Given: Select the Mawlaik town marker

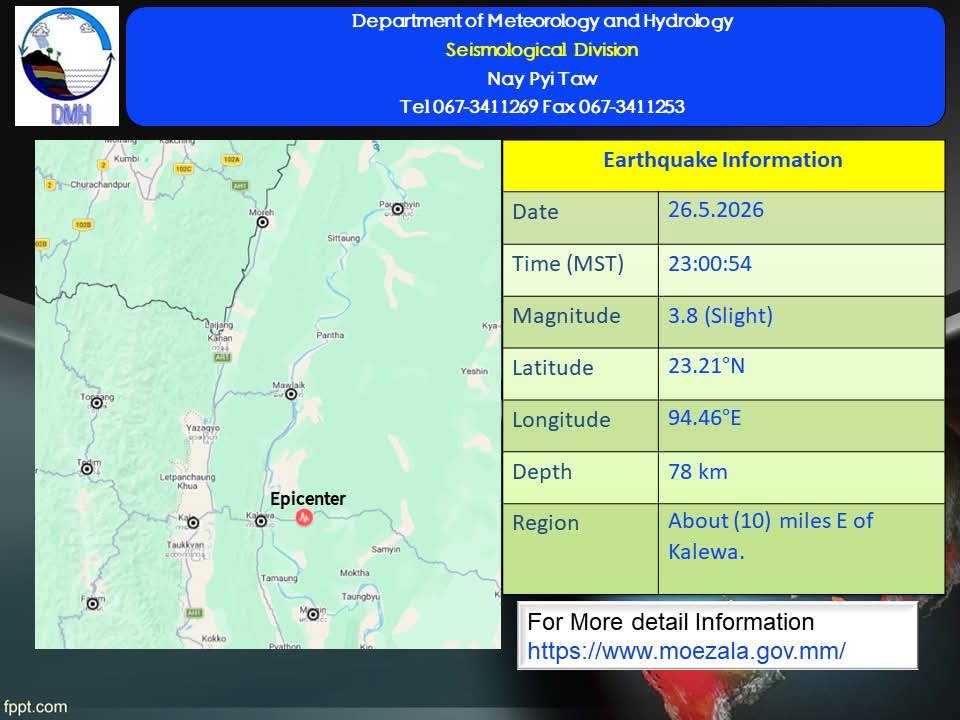Looking at the screenshot, I should 291,394.
